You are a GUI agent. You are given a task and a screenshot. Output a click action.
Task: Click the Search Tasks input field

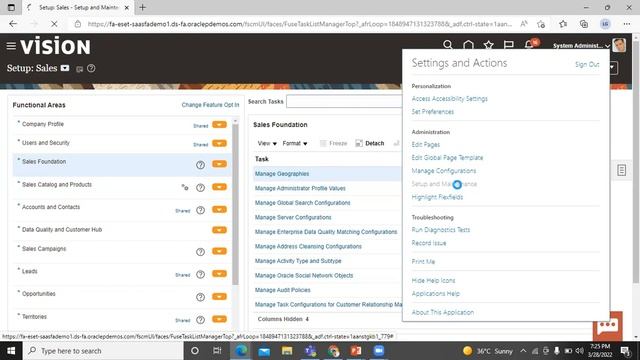[344, 102]
